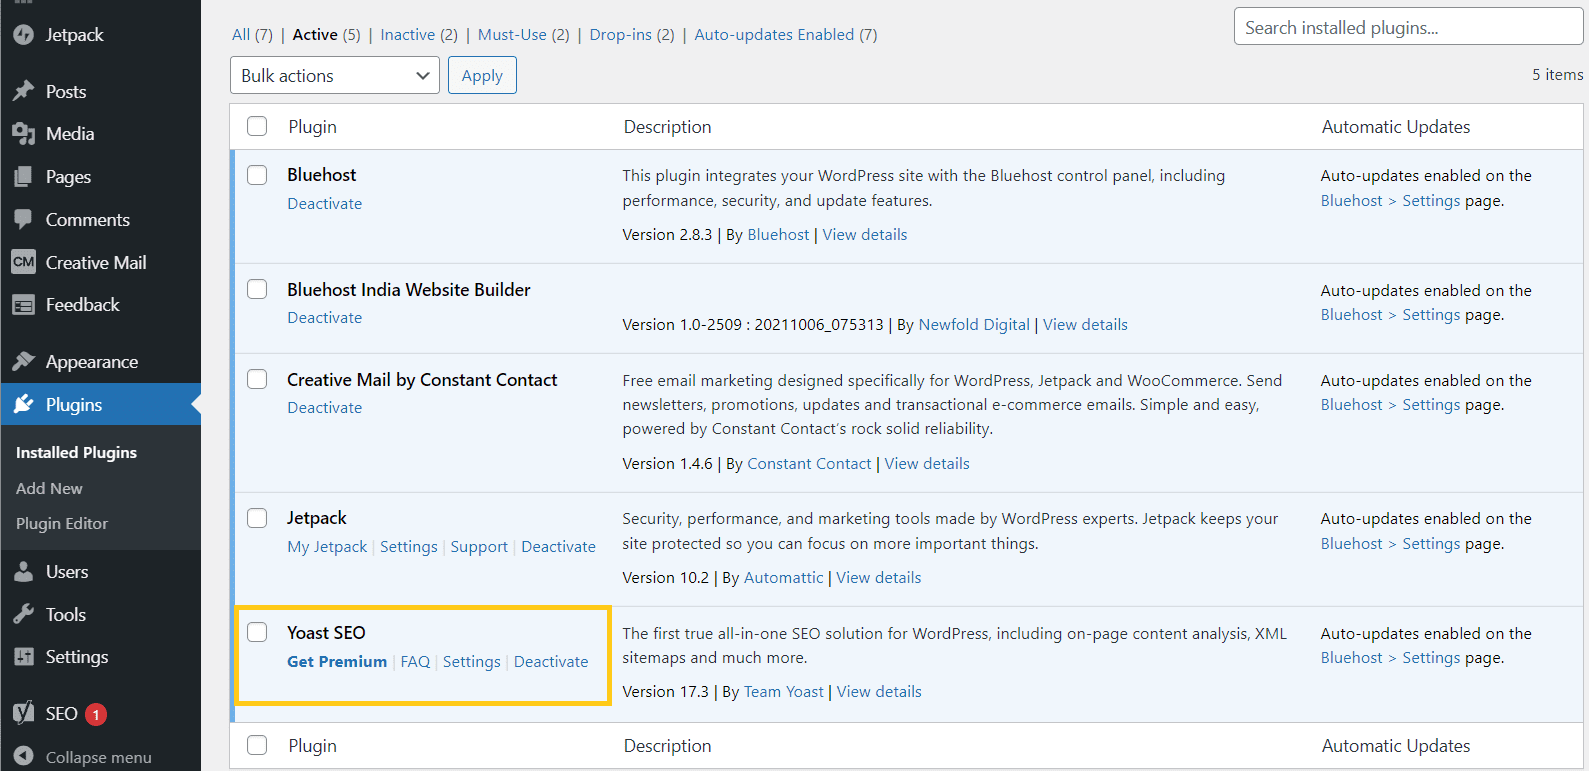This screenshot has width=1589, height=771.
Task: Click the Appearance paintbrush icon
Action: 24,361
